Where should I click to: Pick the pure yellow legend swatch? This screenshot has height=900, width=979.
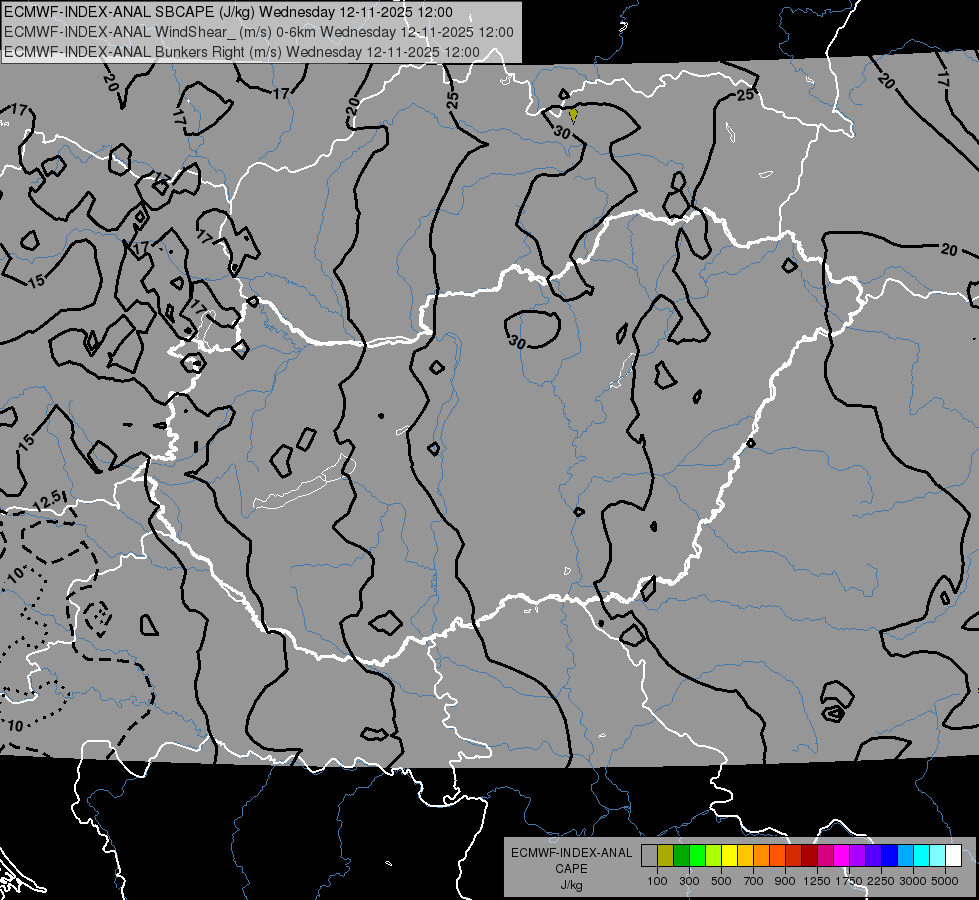click(729, 856)
